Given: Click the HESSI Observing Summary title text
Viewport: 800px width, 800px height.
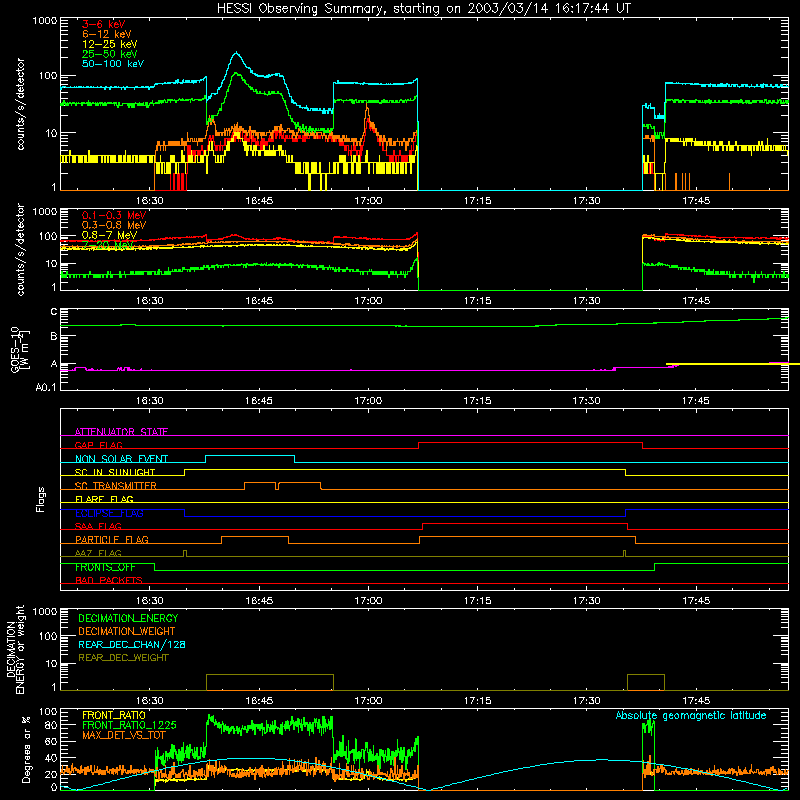Looking at the screenshot, I should click(x=423, y=8).
